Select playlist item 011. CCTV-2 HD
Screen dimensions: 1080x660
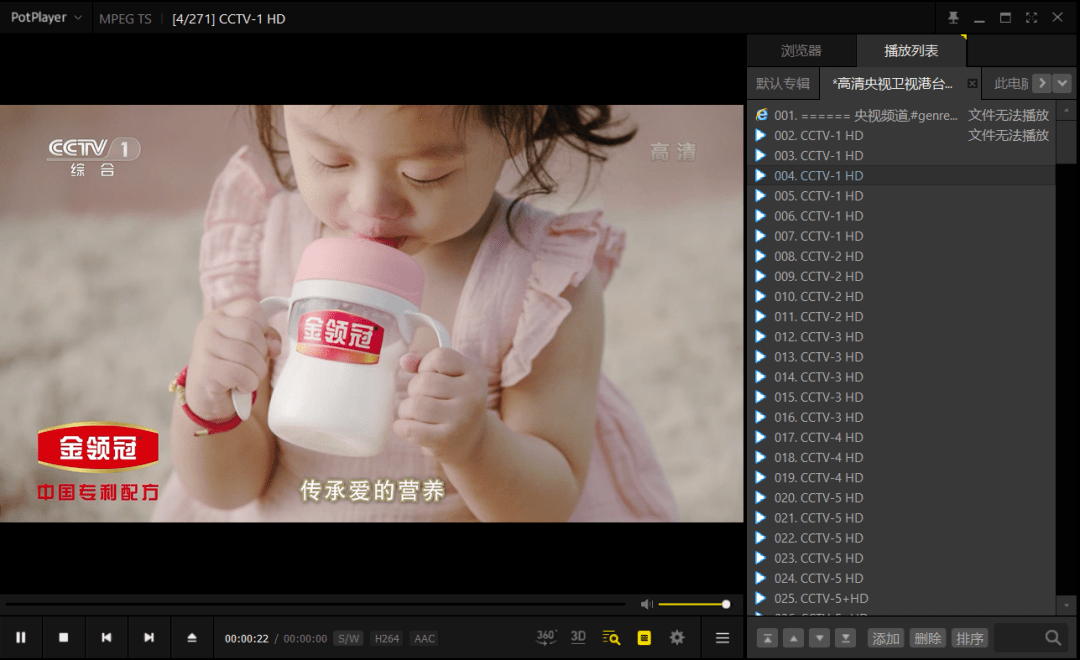point(901,316)
